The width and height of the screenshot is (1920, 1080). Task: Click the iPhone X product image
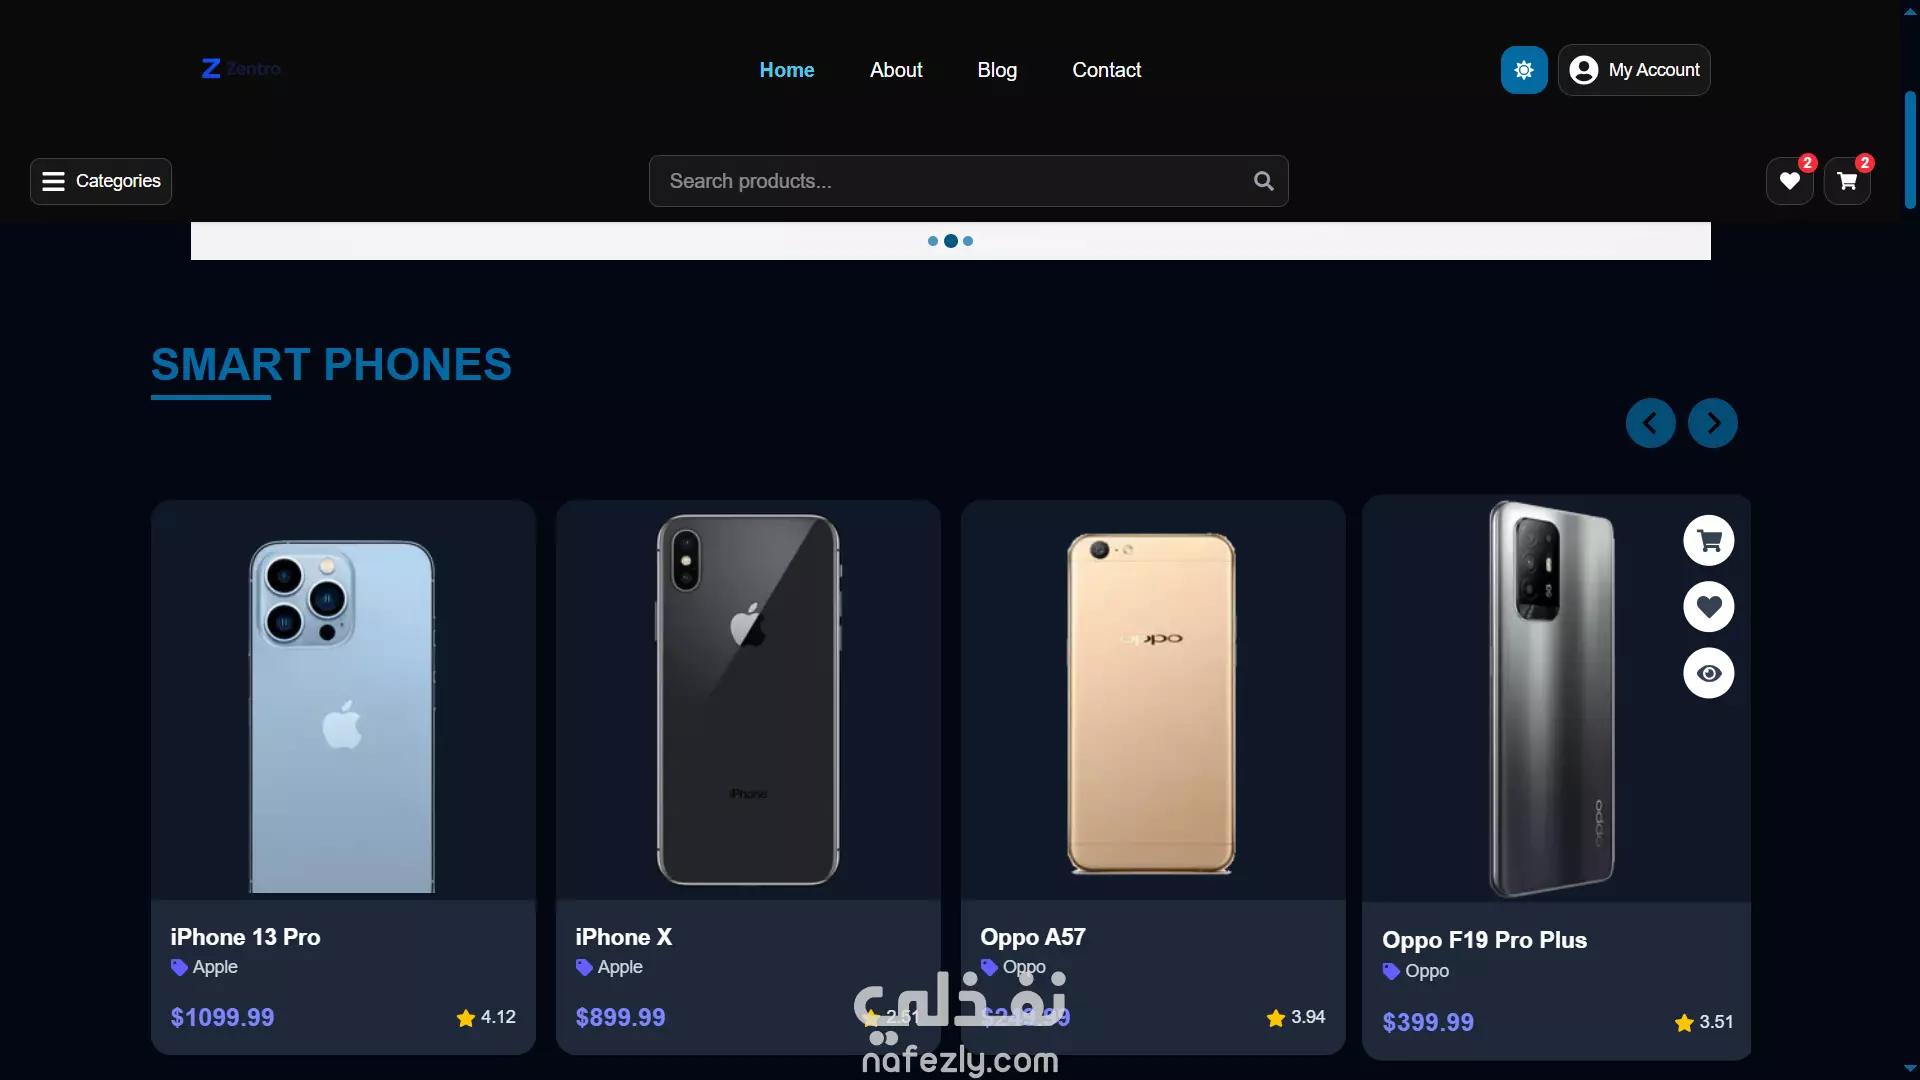(x=748, y=700)
